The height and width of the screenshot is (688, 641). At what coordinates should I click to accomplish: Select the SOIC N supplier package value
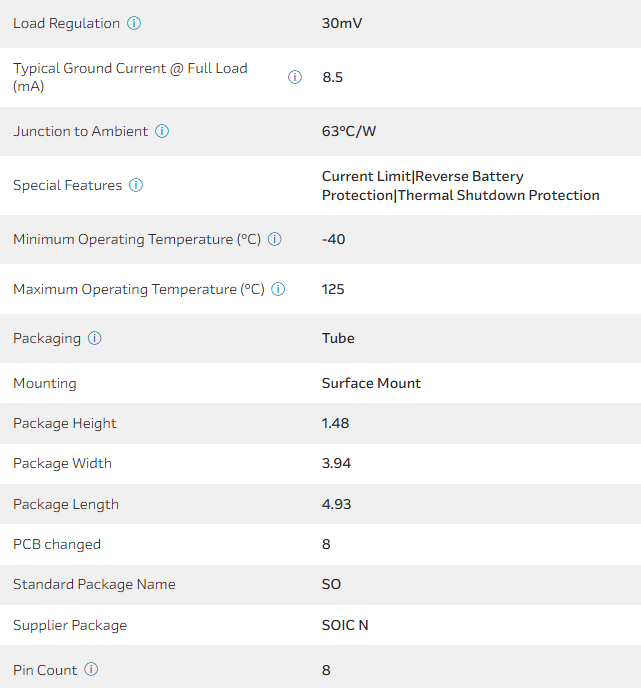pyautogui.click(x=345, y=625)
